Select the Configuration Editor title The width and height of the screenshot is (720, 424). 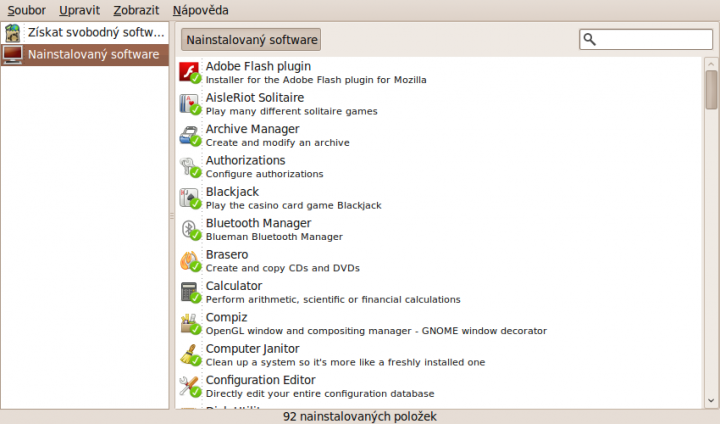pyautogui.click(x=260, y=380)
